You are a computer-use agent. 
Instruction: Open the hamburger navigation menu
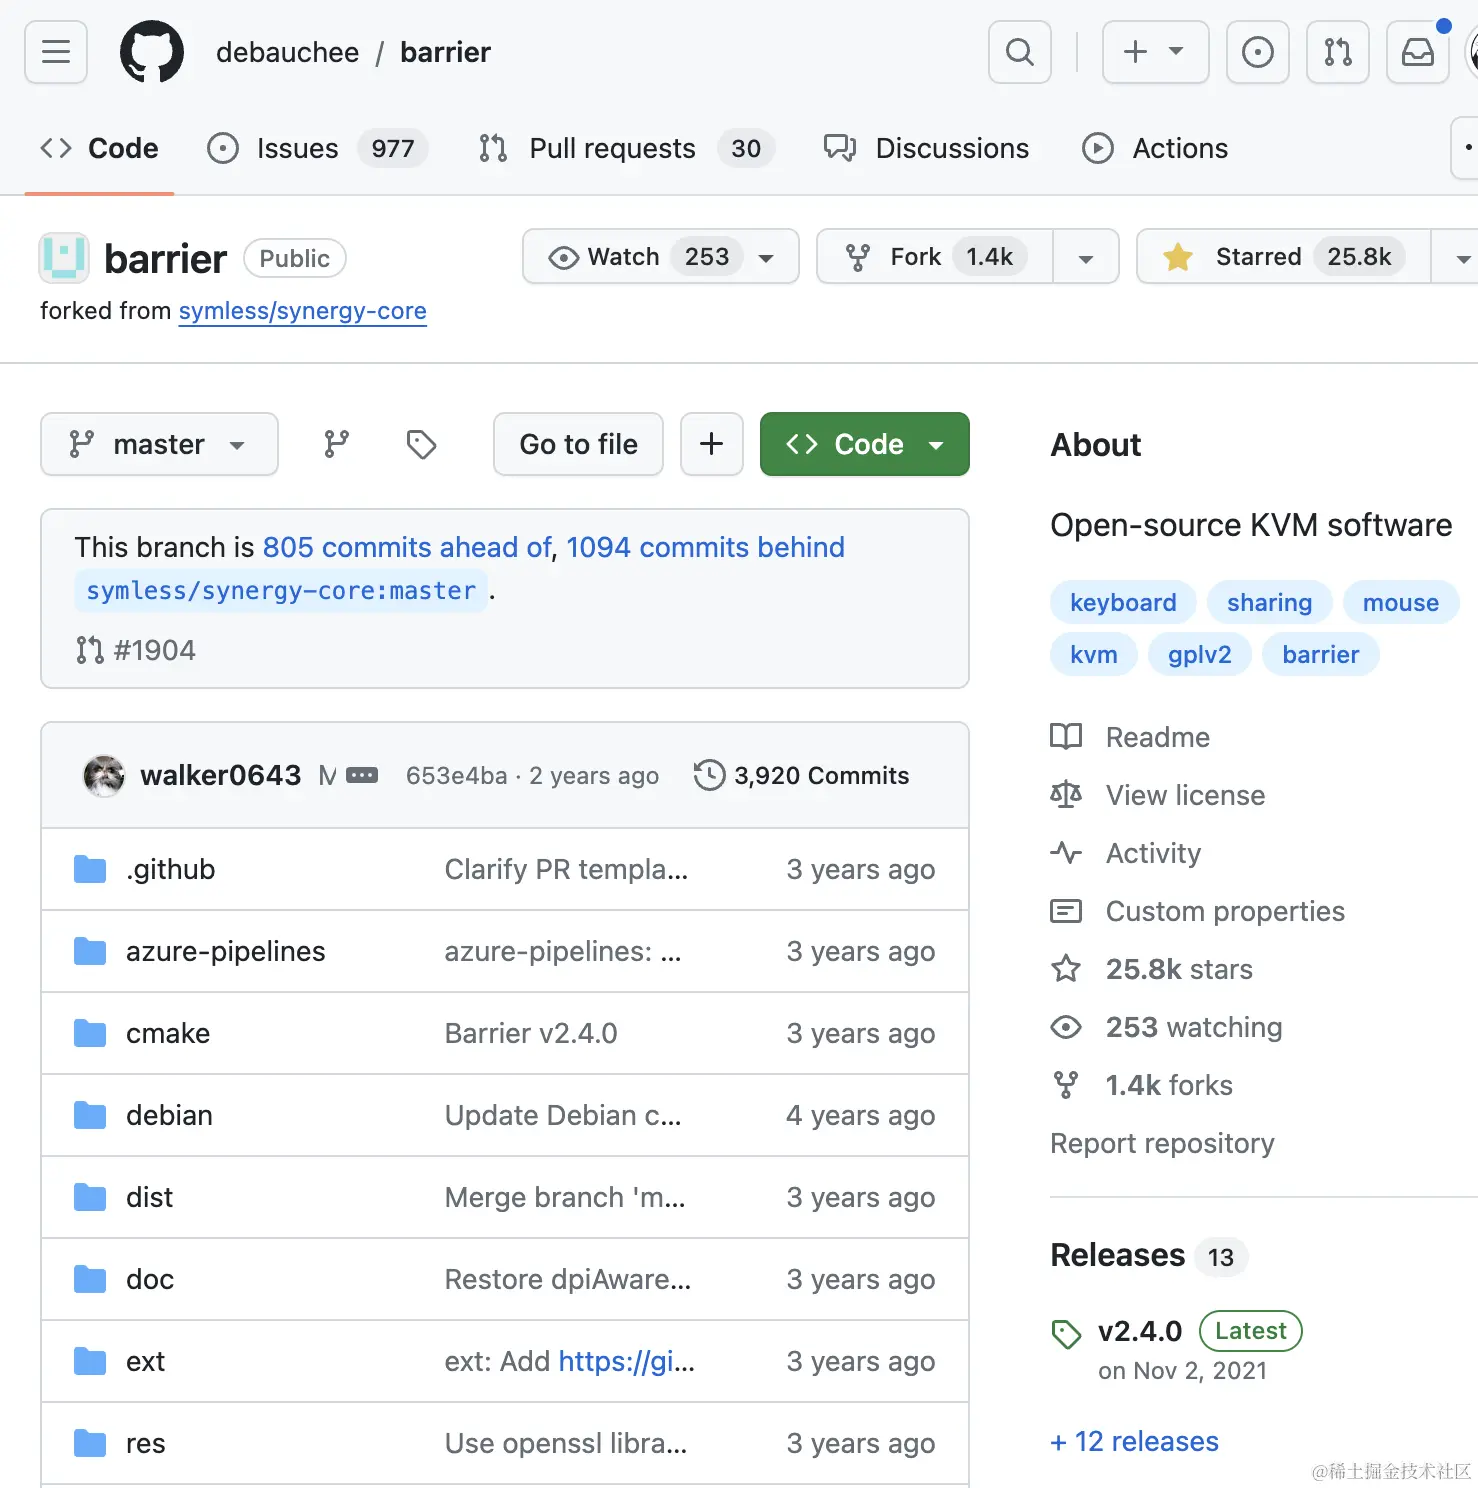(56, 52)
